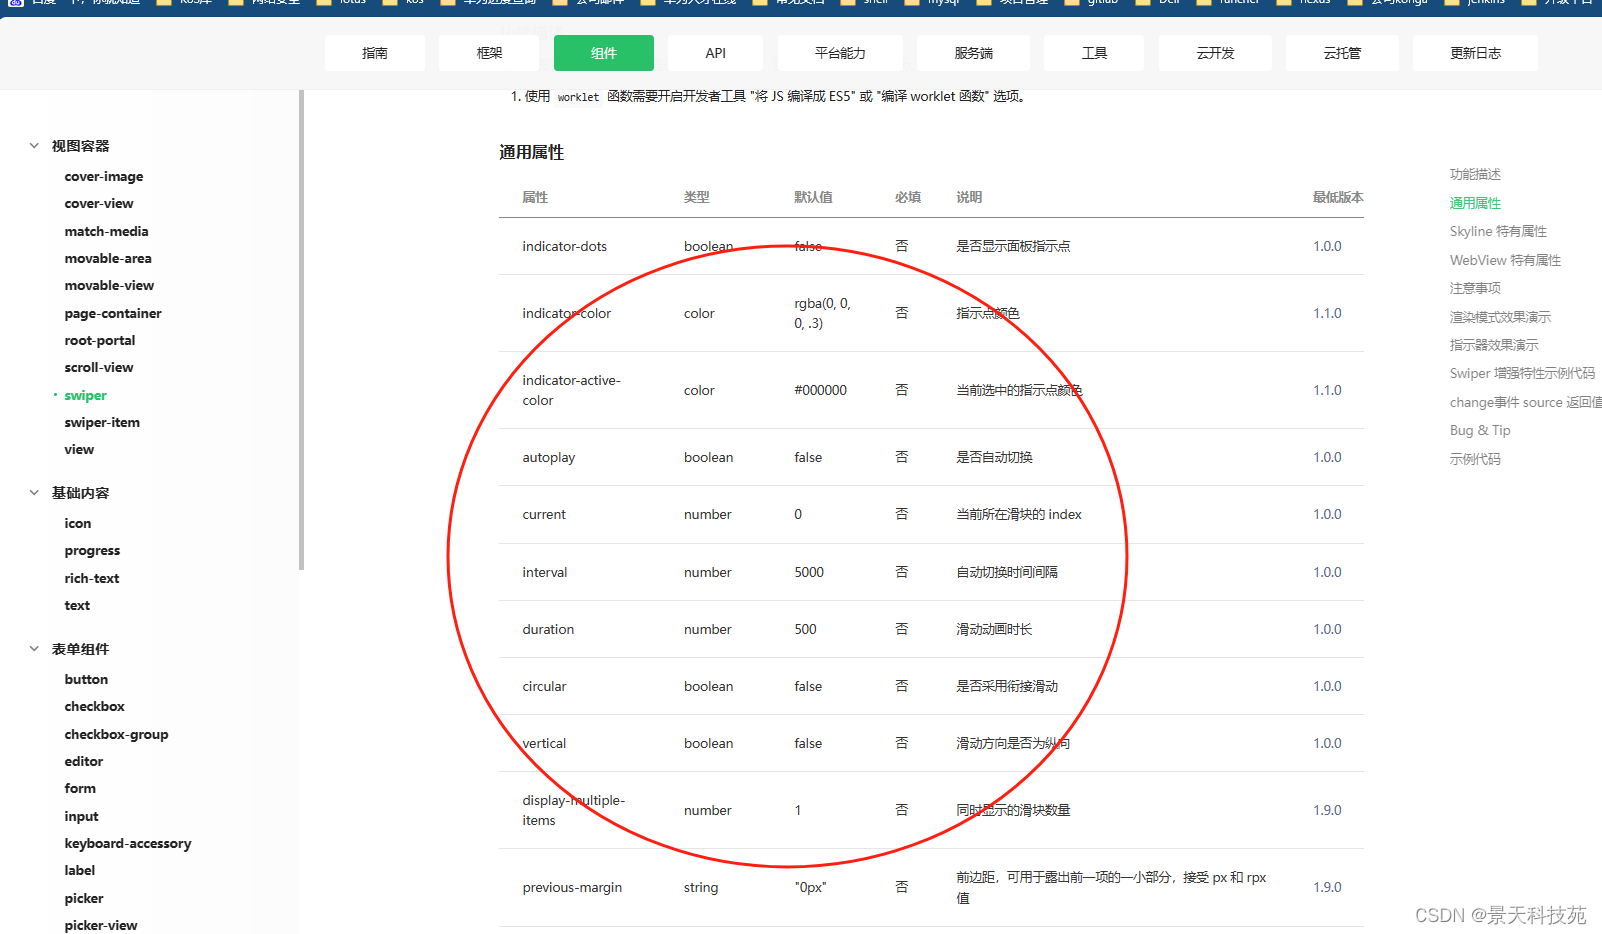Click the sidebar vertical scrollbar
This screenshot has height=934, width=1602.
pyautogui.click(x=301, y=330)
